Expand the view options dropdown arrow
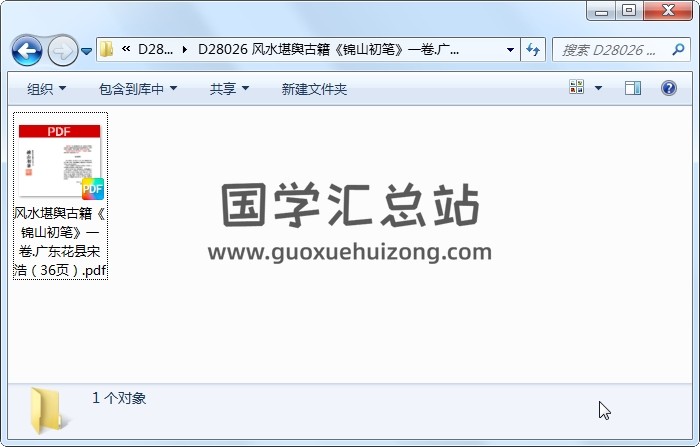The image size is (700, 447). point(598,88)
